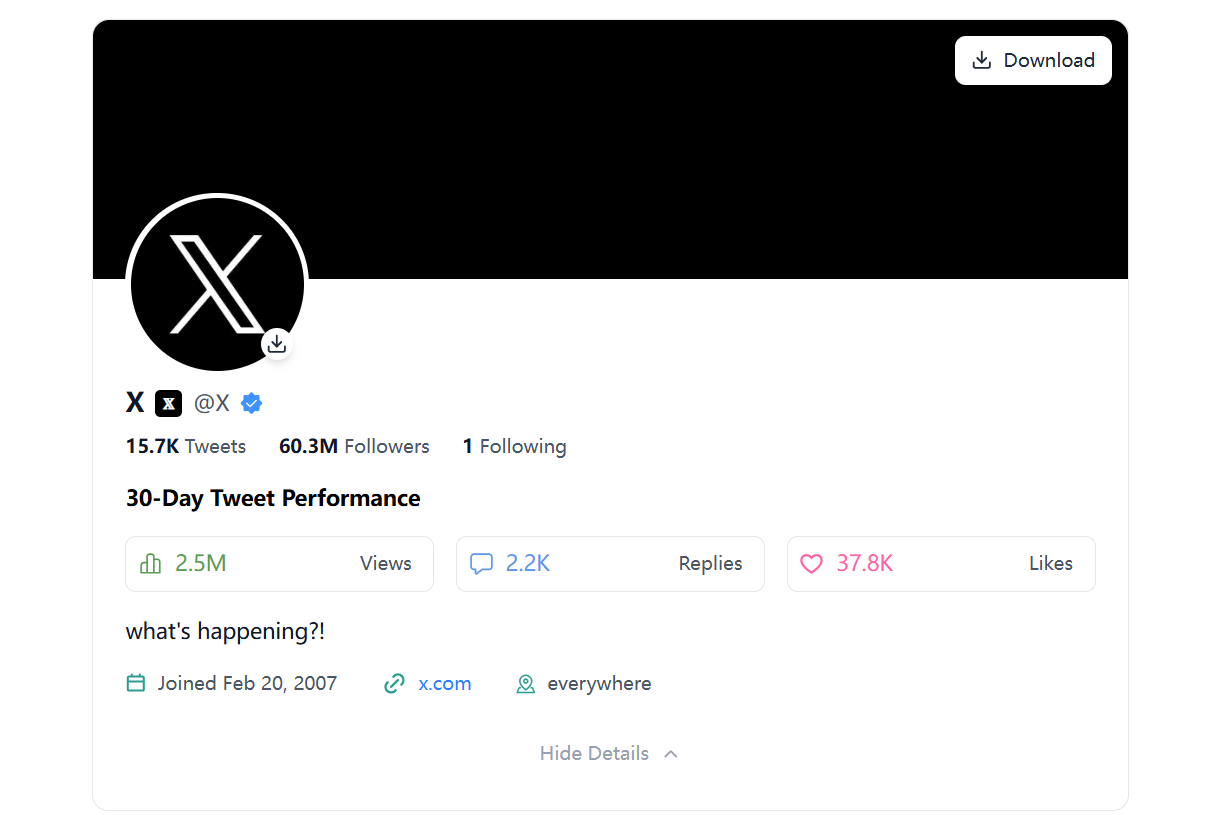
Task: Open the X profile avatar image
Action: [x=216, y=283]
